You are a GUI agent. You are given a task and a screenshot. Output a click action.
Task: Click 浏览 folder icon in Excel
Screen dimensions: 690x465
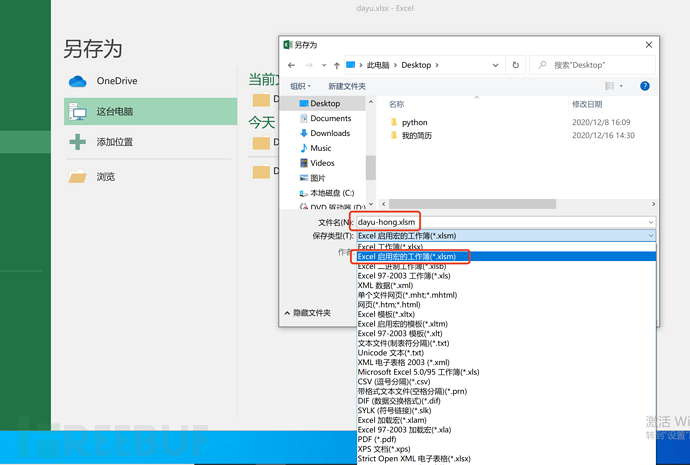tap(77, 176)
